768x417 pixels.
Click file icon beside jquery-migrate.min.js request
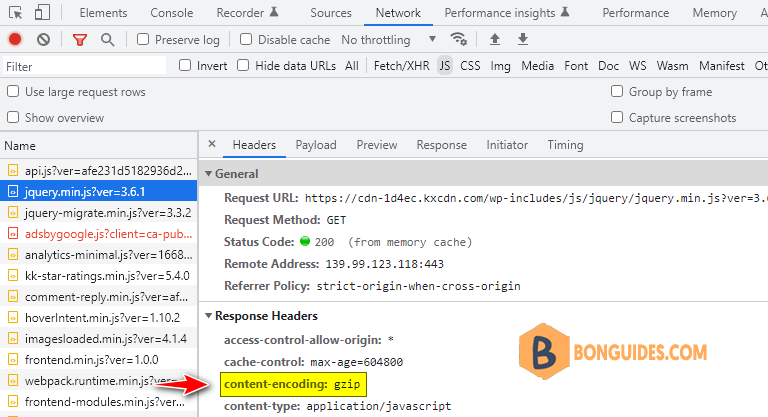pos(13,213)
